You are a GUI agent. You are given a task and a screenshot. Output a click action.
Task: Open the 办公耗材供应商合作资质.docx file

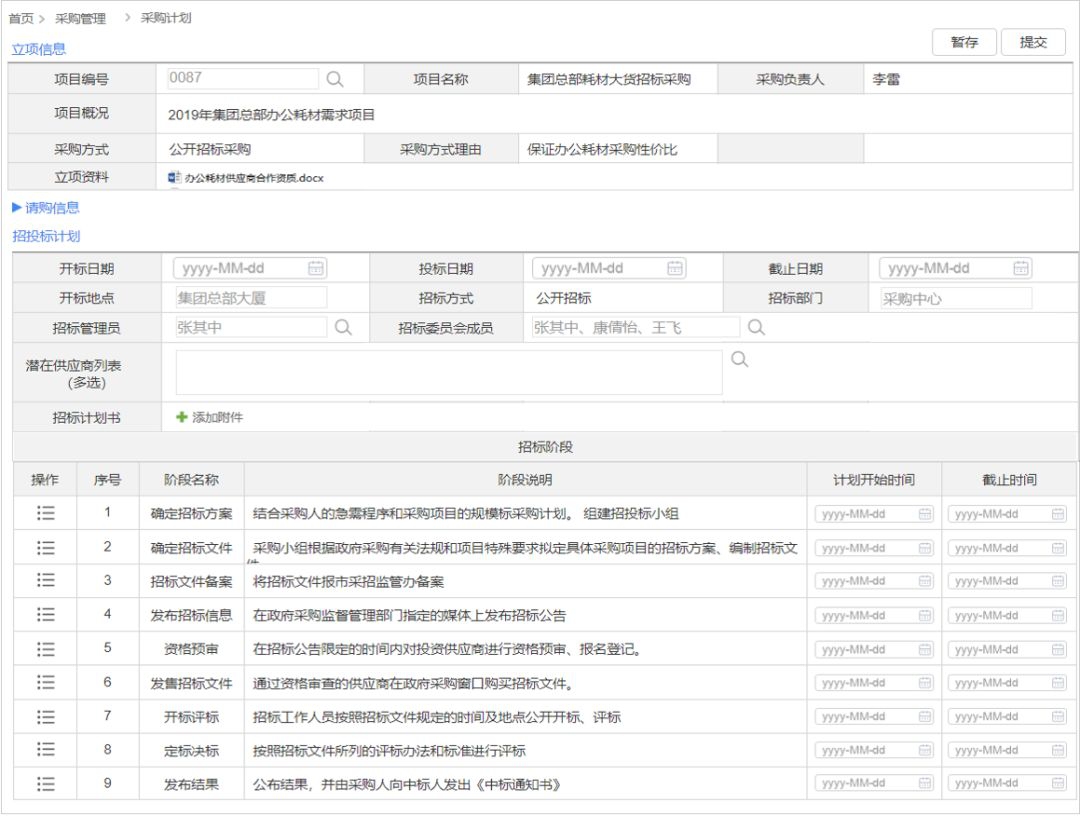[x=254, y=178]
